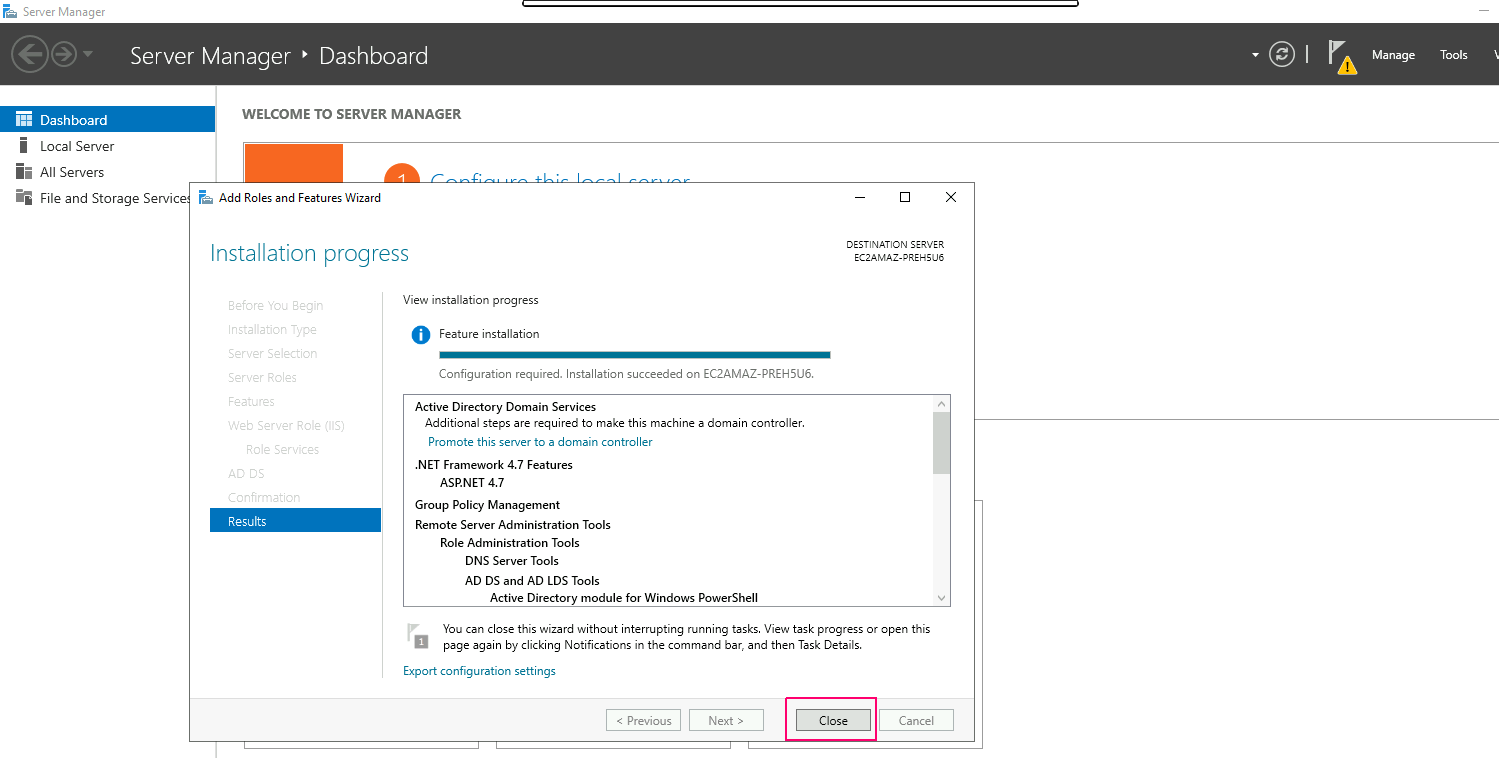Click Server Manager breadcrumb title in header

pos(210,56)
